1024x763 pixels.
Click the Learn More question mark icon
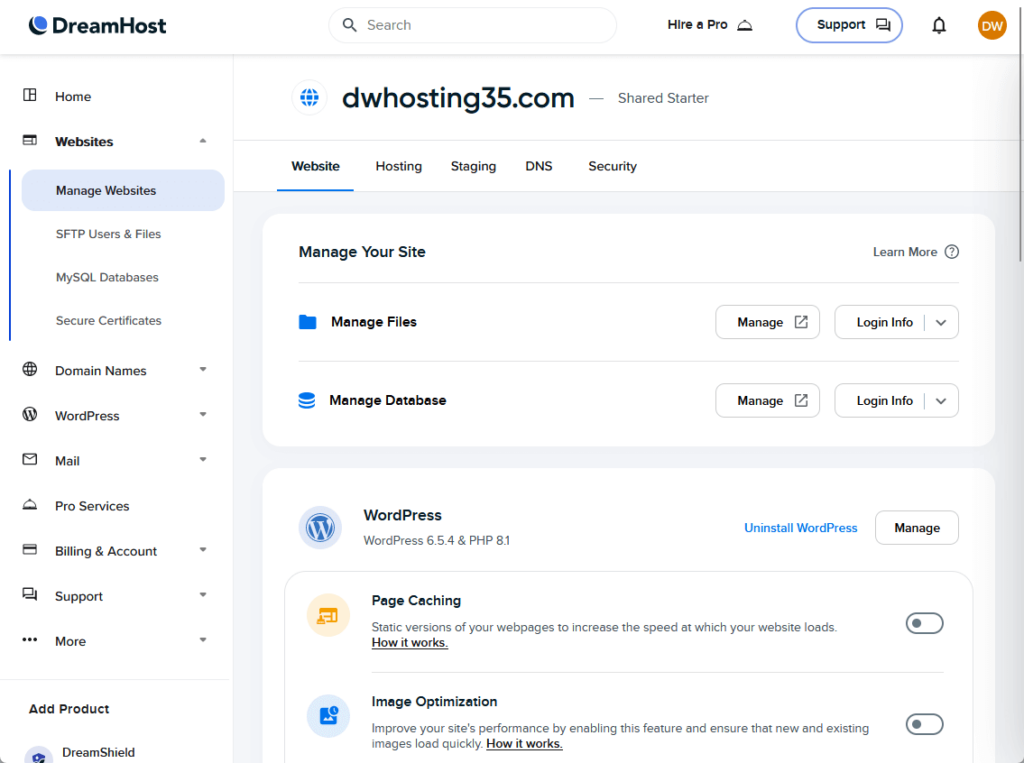tap(952, 252)
